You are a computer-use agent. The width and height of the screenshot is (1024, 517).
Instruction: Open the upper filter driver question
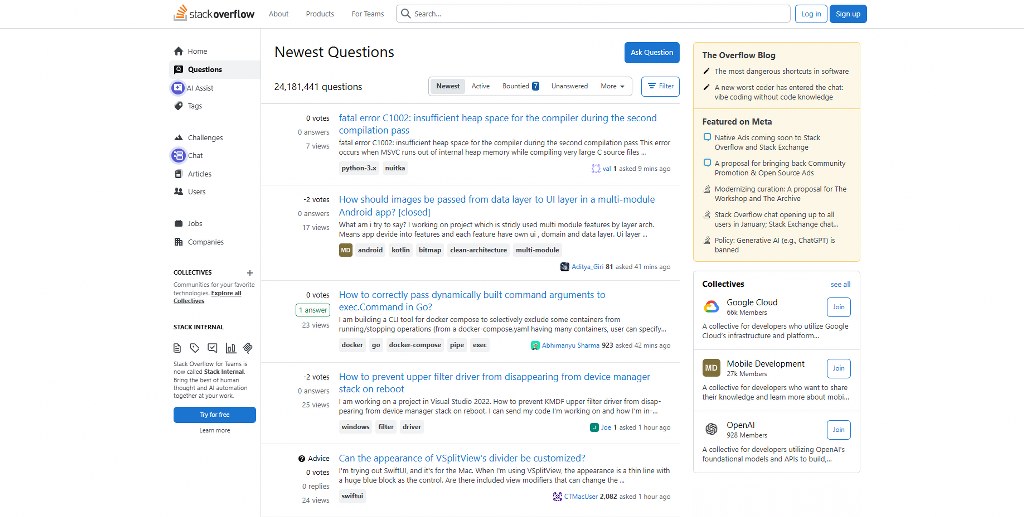tap(494, 383)
